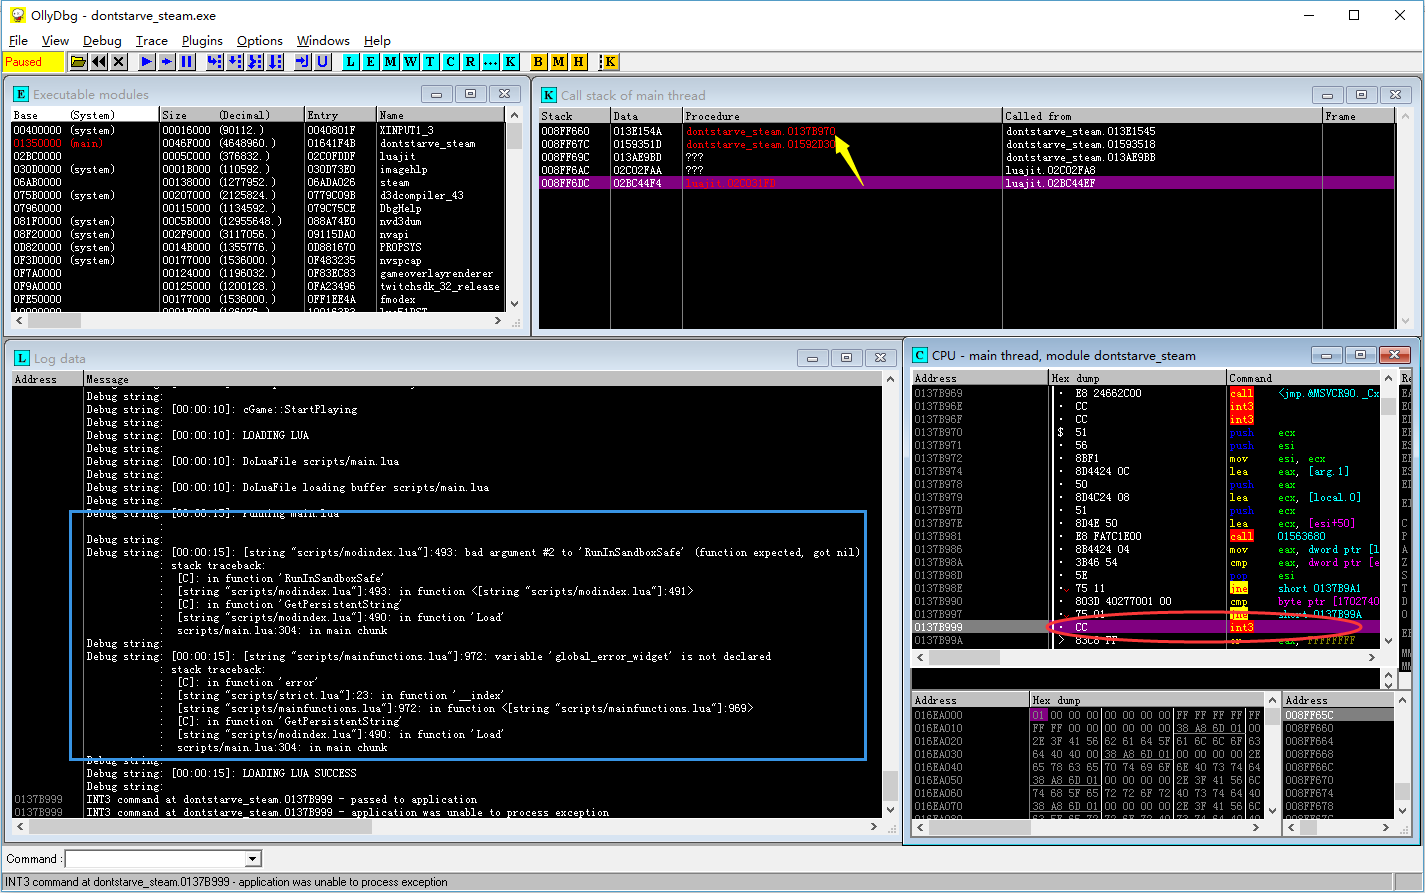Click the Run program play icon
This screenshot has height=893, width=1425.
147,62
